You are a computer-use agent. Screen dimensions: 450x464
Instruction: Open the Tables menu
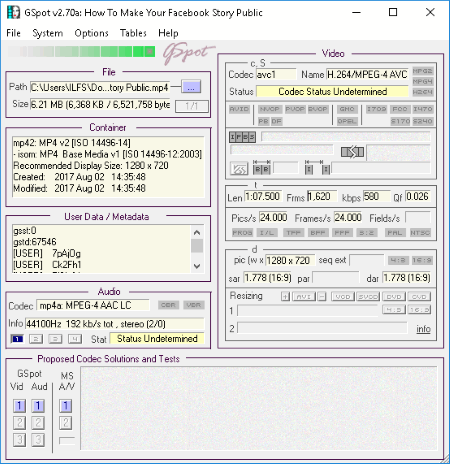pyautogui.click(x=133, y=33)
